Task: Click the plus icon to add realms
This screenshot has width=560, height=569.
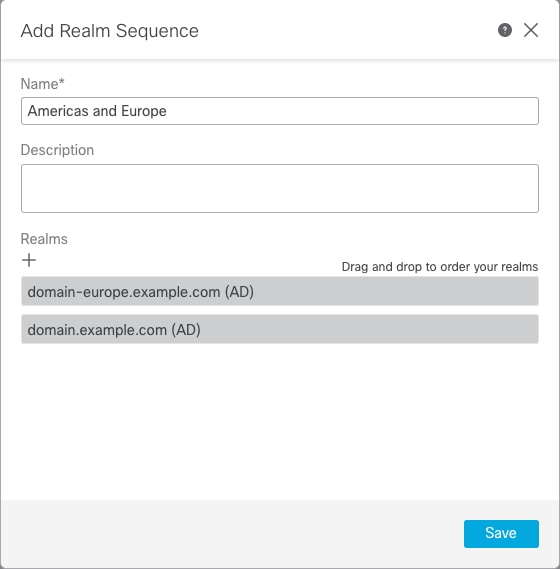Action: tap(29, 260)
